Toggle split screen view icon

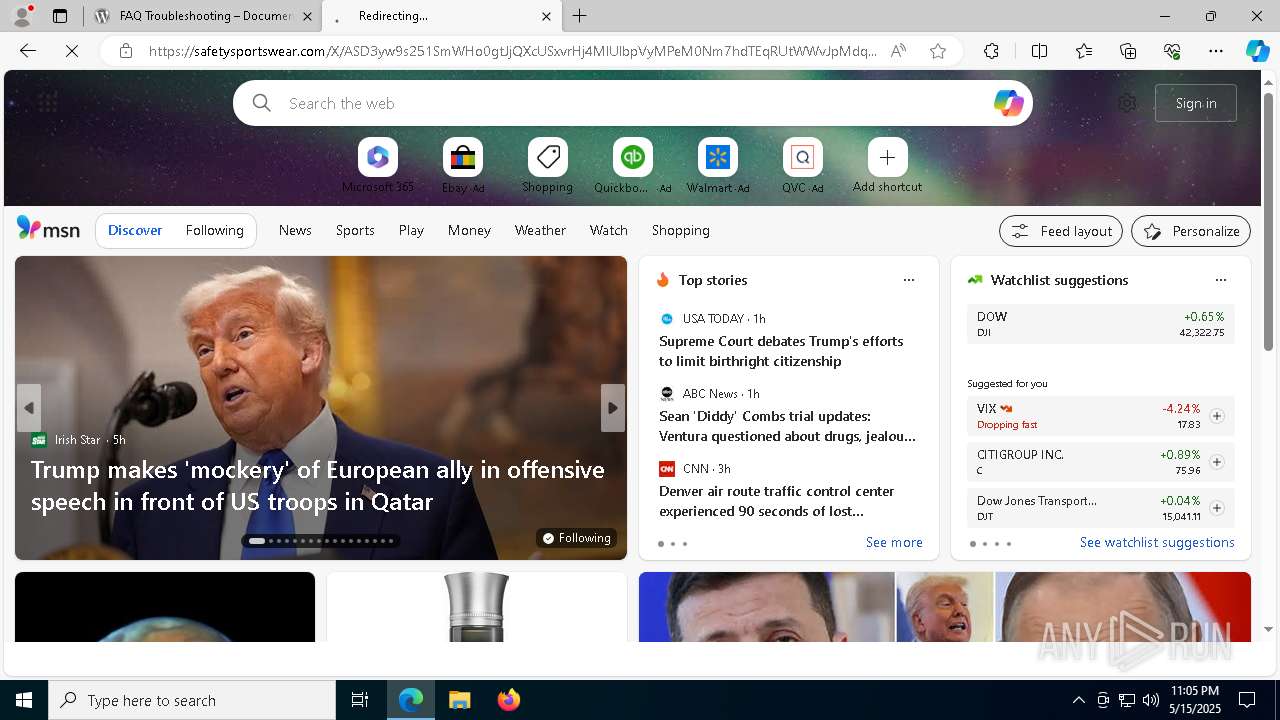pos(1039,51)
